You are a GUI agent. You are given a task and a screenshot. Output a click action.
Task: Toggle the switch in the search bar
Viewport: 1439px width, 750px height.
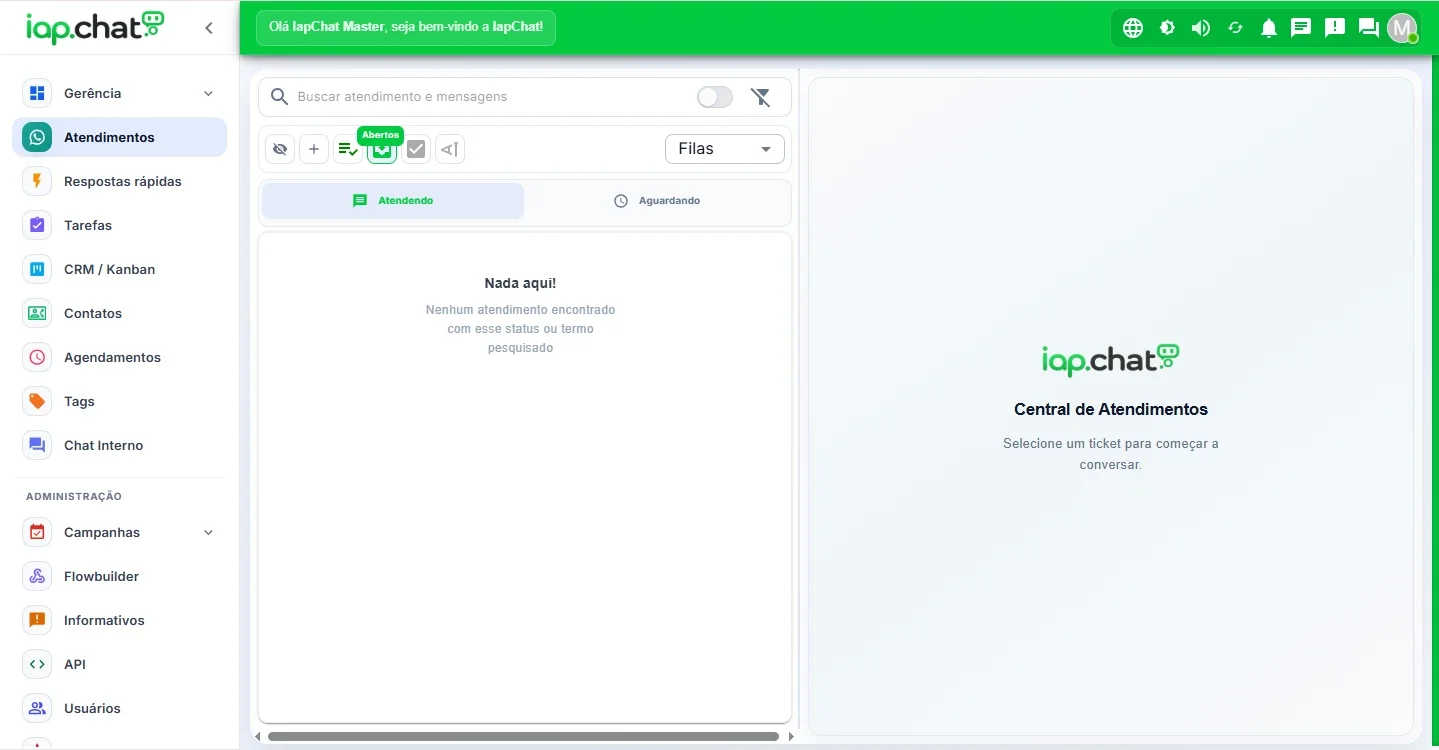(715, 97)
